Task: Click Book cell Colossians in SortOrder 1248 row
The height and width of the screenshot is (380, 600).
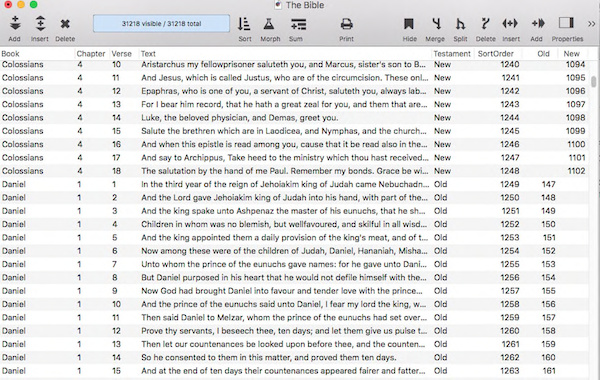Action: click(x=23, y=171)
